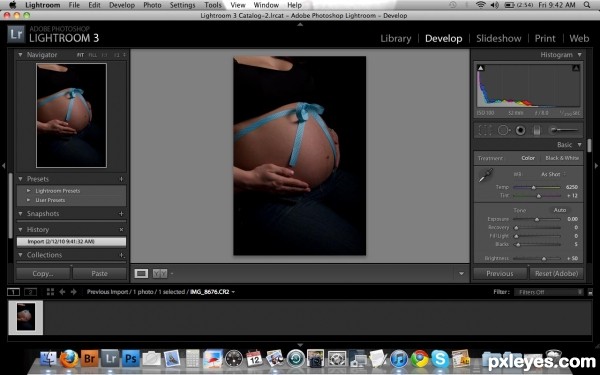Open Firefox from the Dock
The width and height of the screenshot is (600, 375).
coord(69,359)
